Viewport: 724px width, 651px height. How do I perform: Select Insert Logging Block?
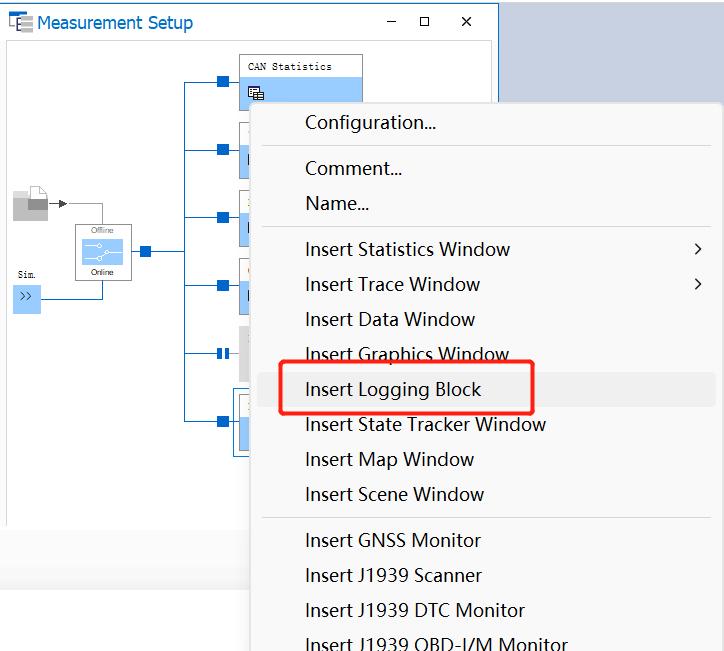coord(393,389)
